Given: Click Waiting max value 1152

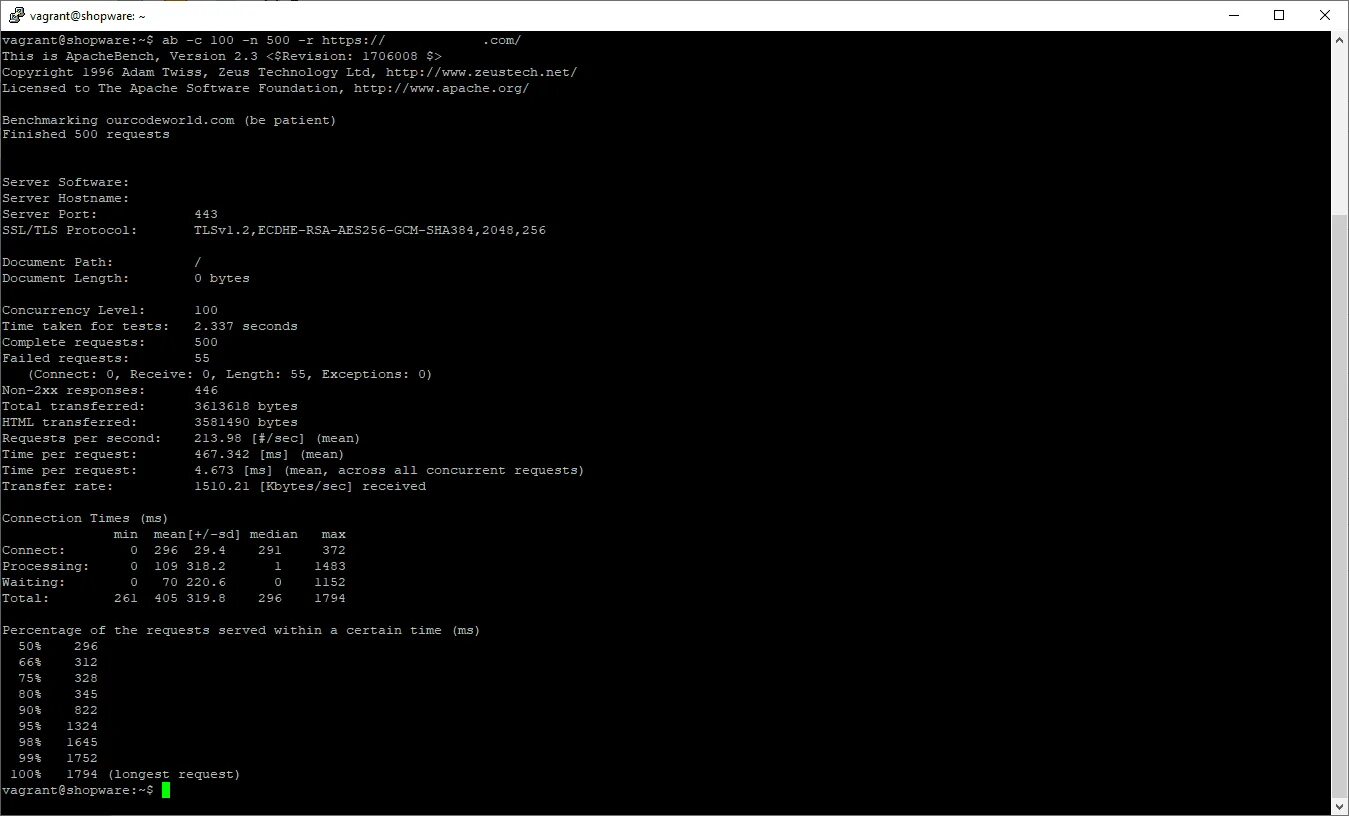Looking at the screenshot, I should click(x=330, y=582).
